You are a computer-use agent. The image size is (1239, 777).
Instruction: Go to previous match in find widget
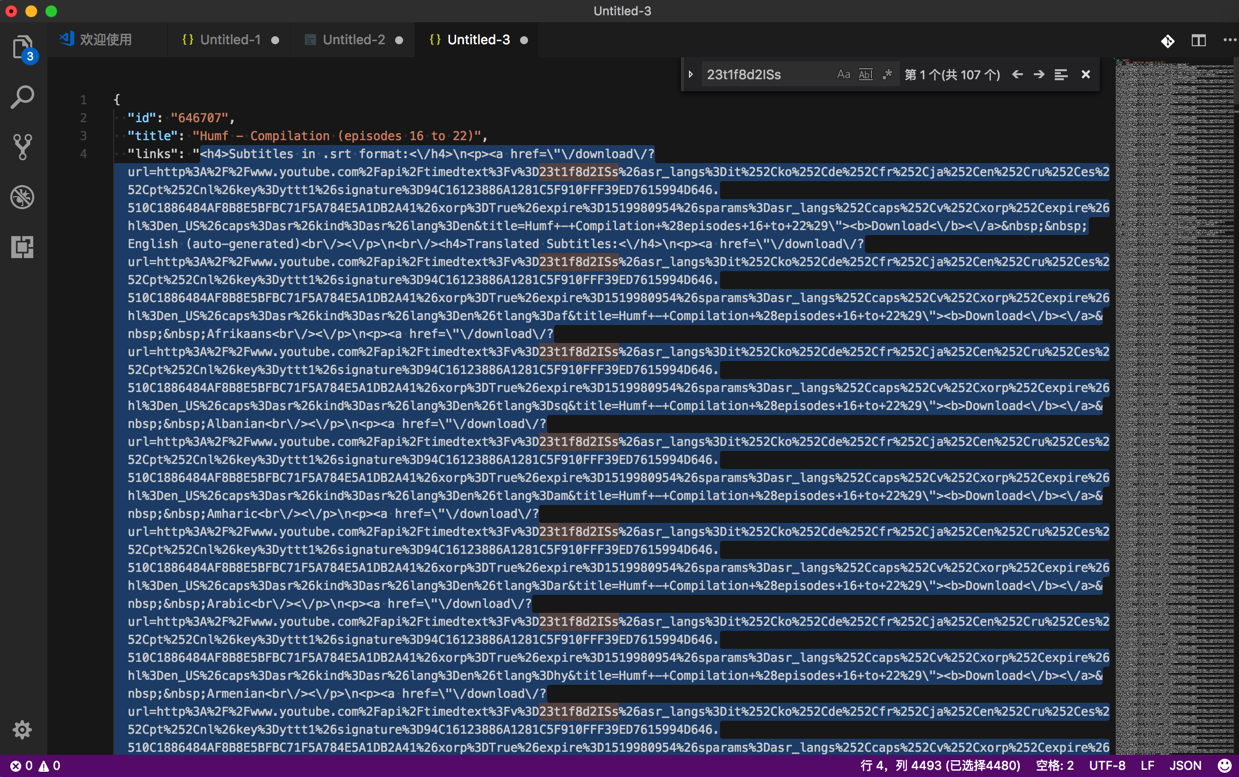(x=1017, y=75)
